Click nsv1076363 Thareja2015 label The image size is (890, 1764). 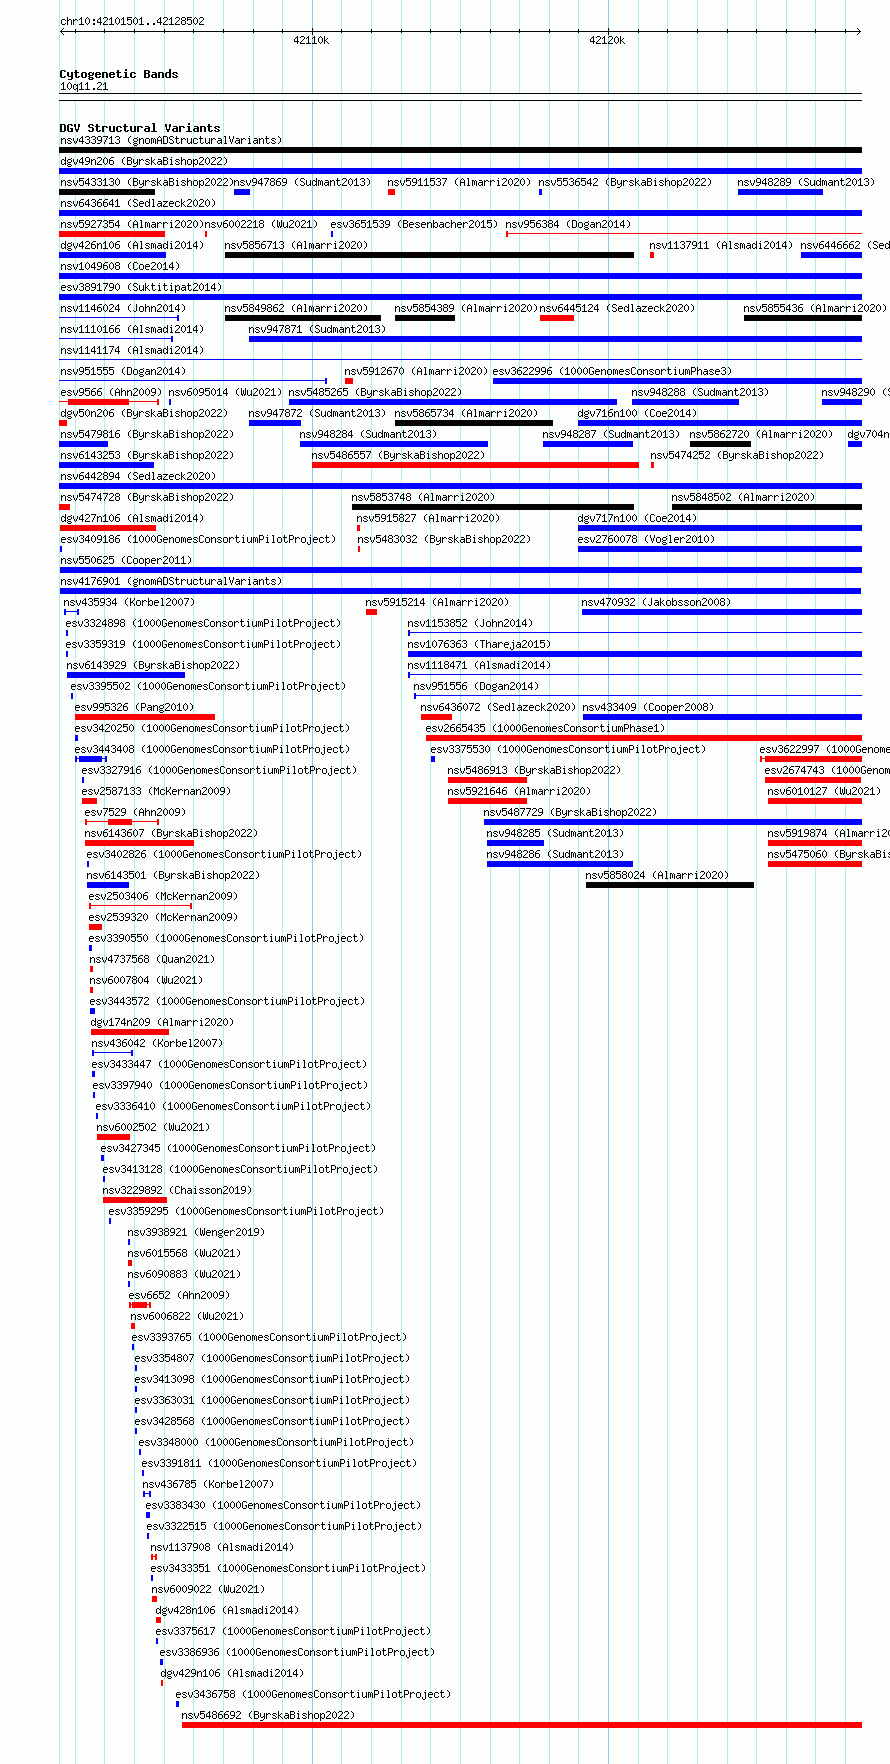pos(479,644)
